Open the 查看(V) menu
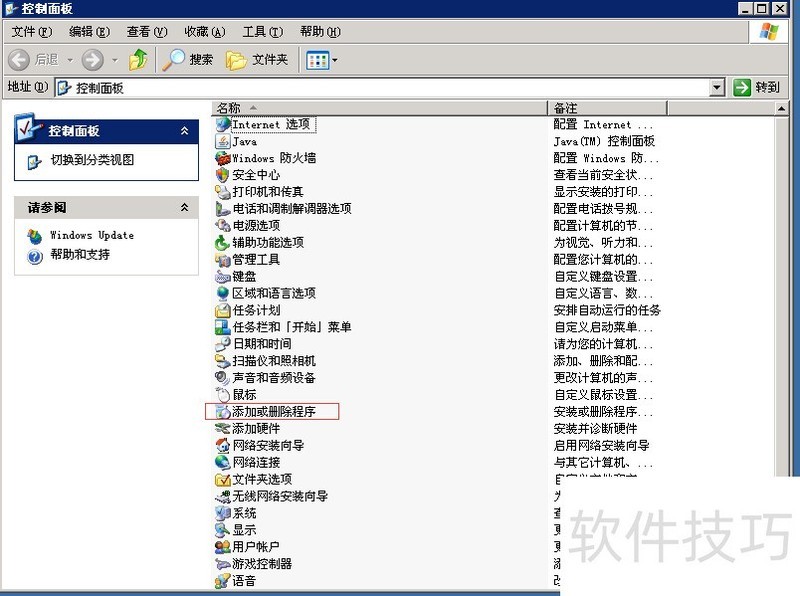This screenshot has height=596, width=800. coord(147,32)
